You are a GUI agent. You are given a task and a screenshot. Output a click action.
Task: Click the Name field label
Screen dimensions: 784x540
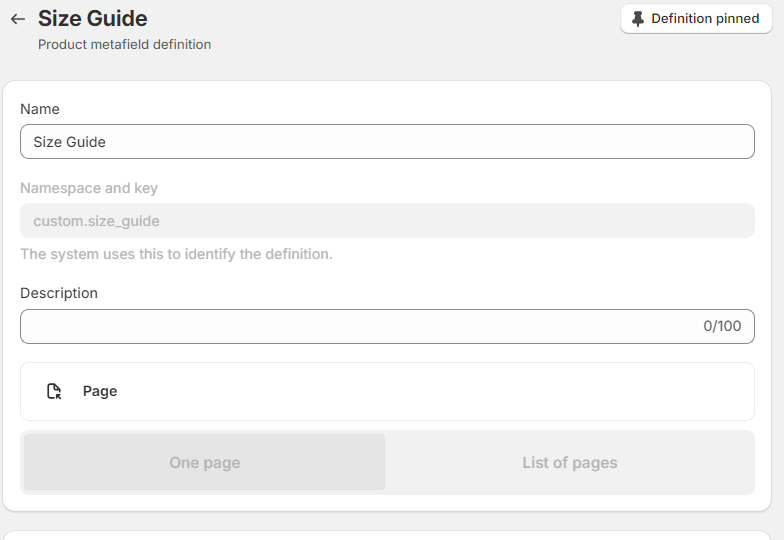(x=40, y=109)
